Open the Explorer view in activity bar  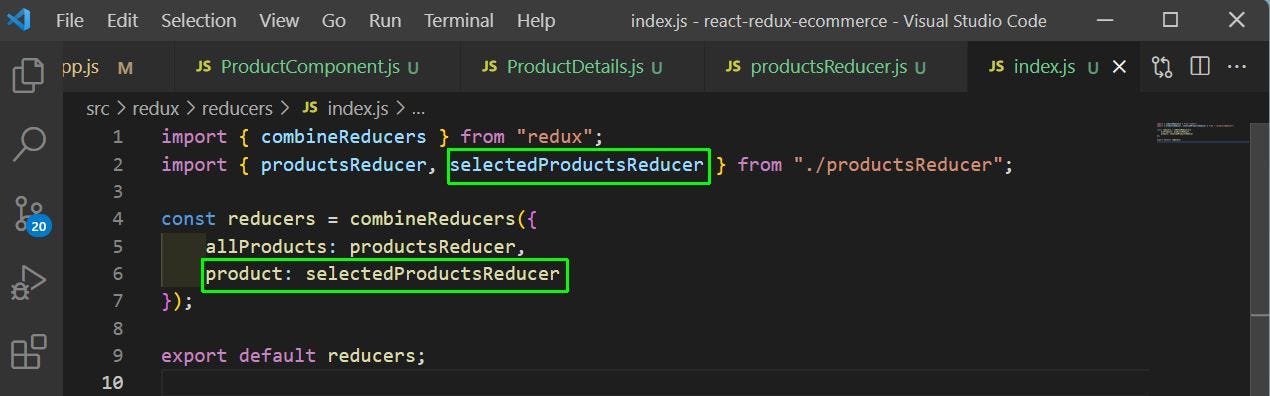[28, 75]
